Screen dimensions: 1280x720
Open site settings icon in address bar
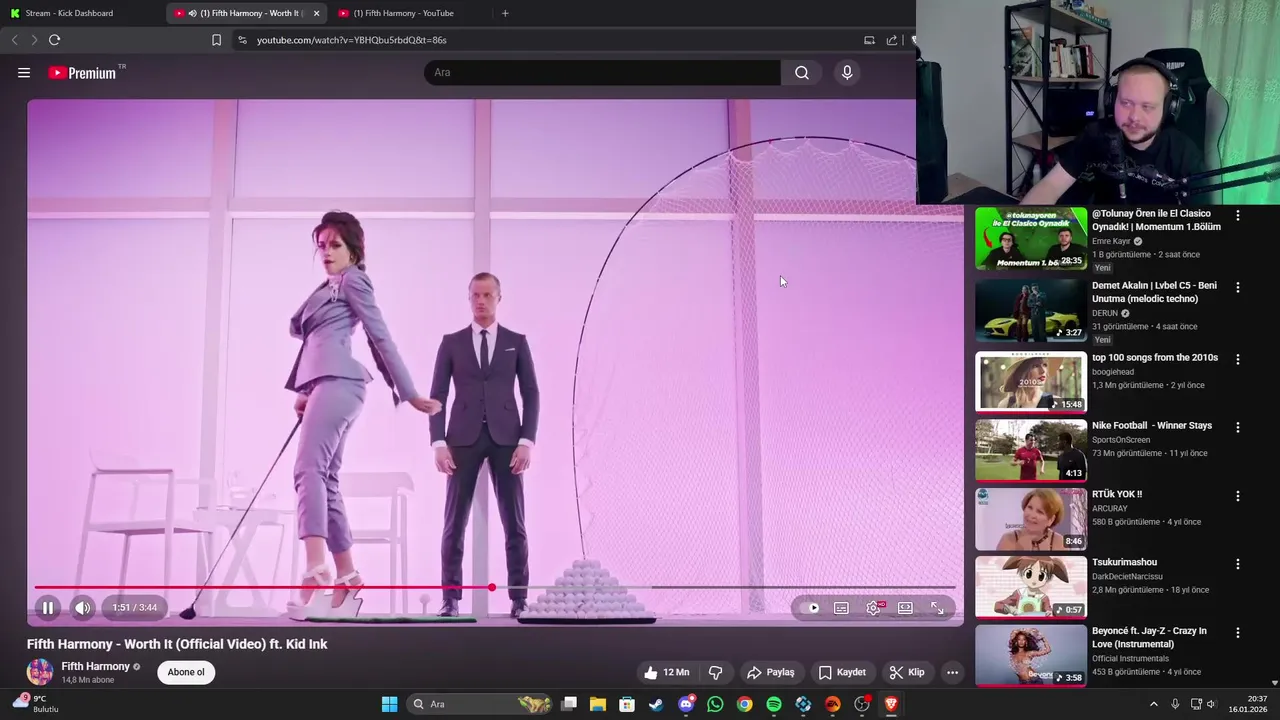241,40
